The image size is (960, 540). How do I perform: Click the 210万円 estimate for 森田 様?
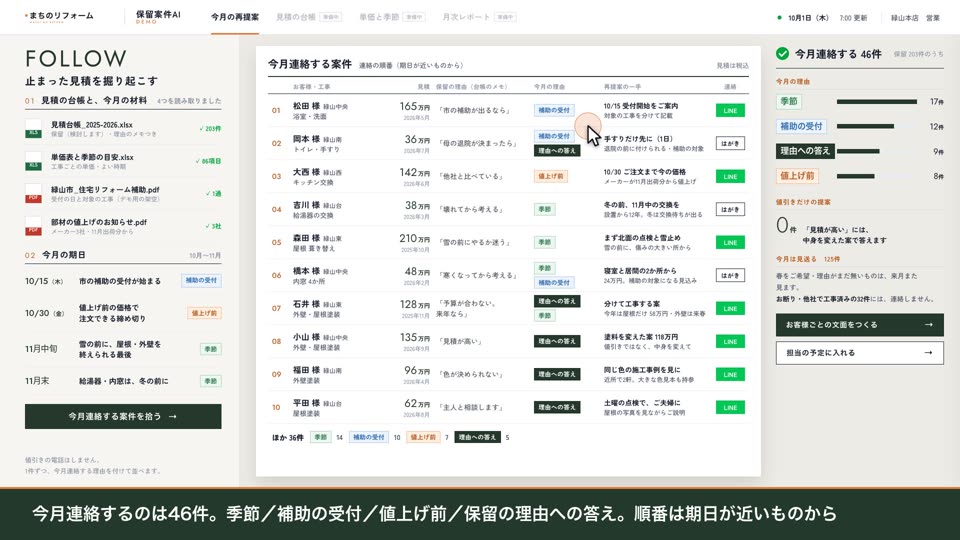(x=414, y=239)
